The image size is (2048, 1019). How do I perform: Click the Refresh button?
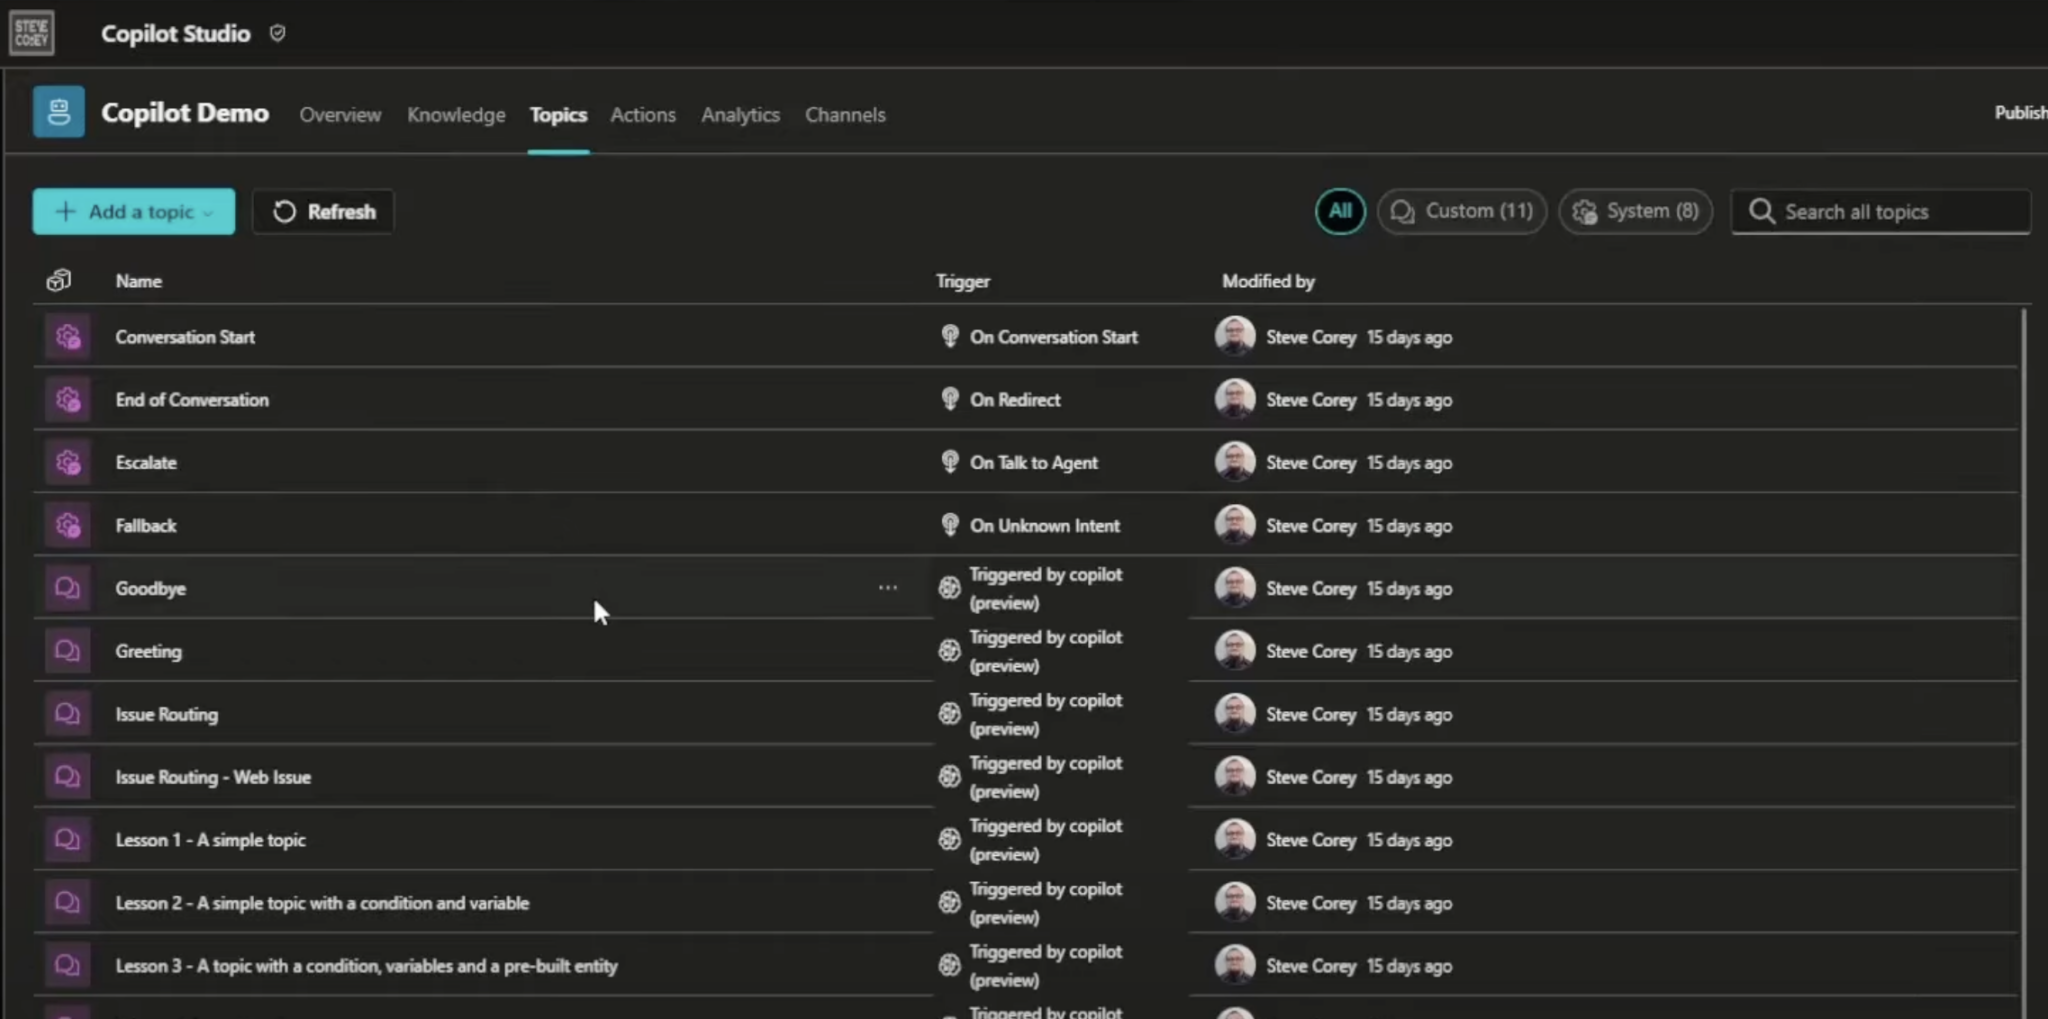[324, 212]
